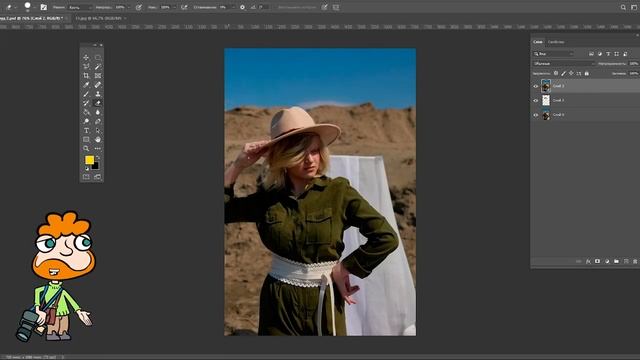640x360 pixels.
Task: Open the layer fill value dropdown
Action: pos(634,73)
